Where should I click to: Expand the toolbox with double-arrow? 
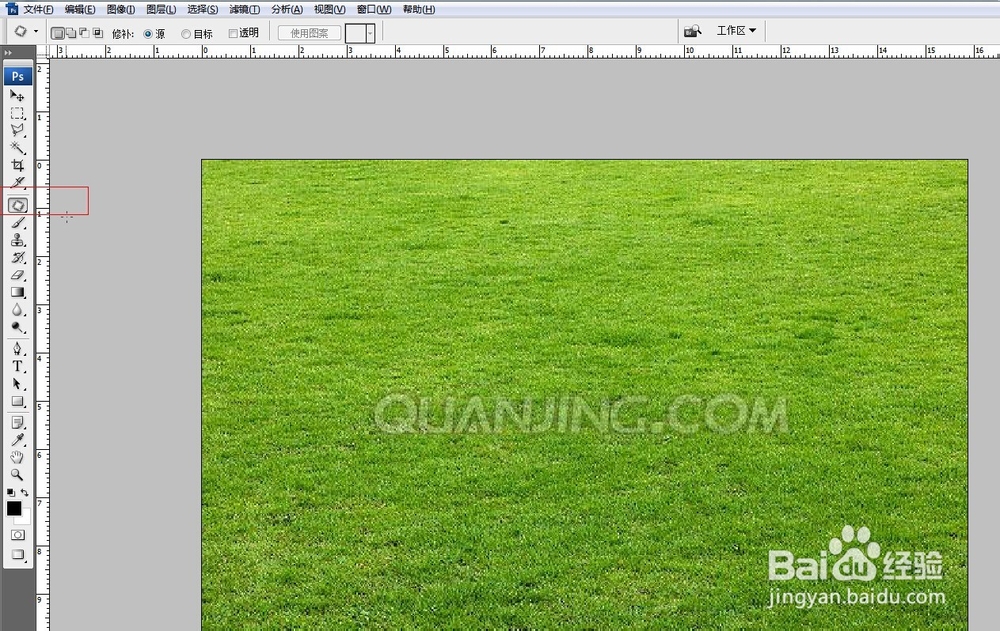[8, 53]
